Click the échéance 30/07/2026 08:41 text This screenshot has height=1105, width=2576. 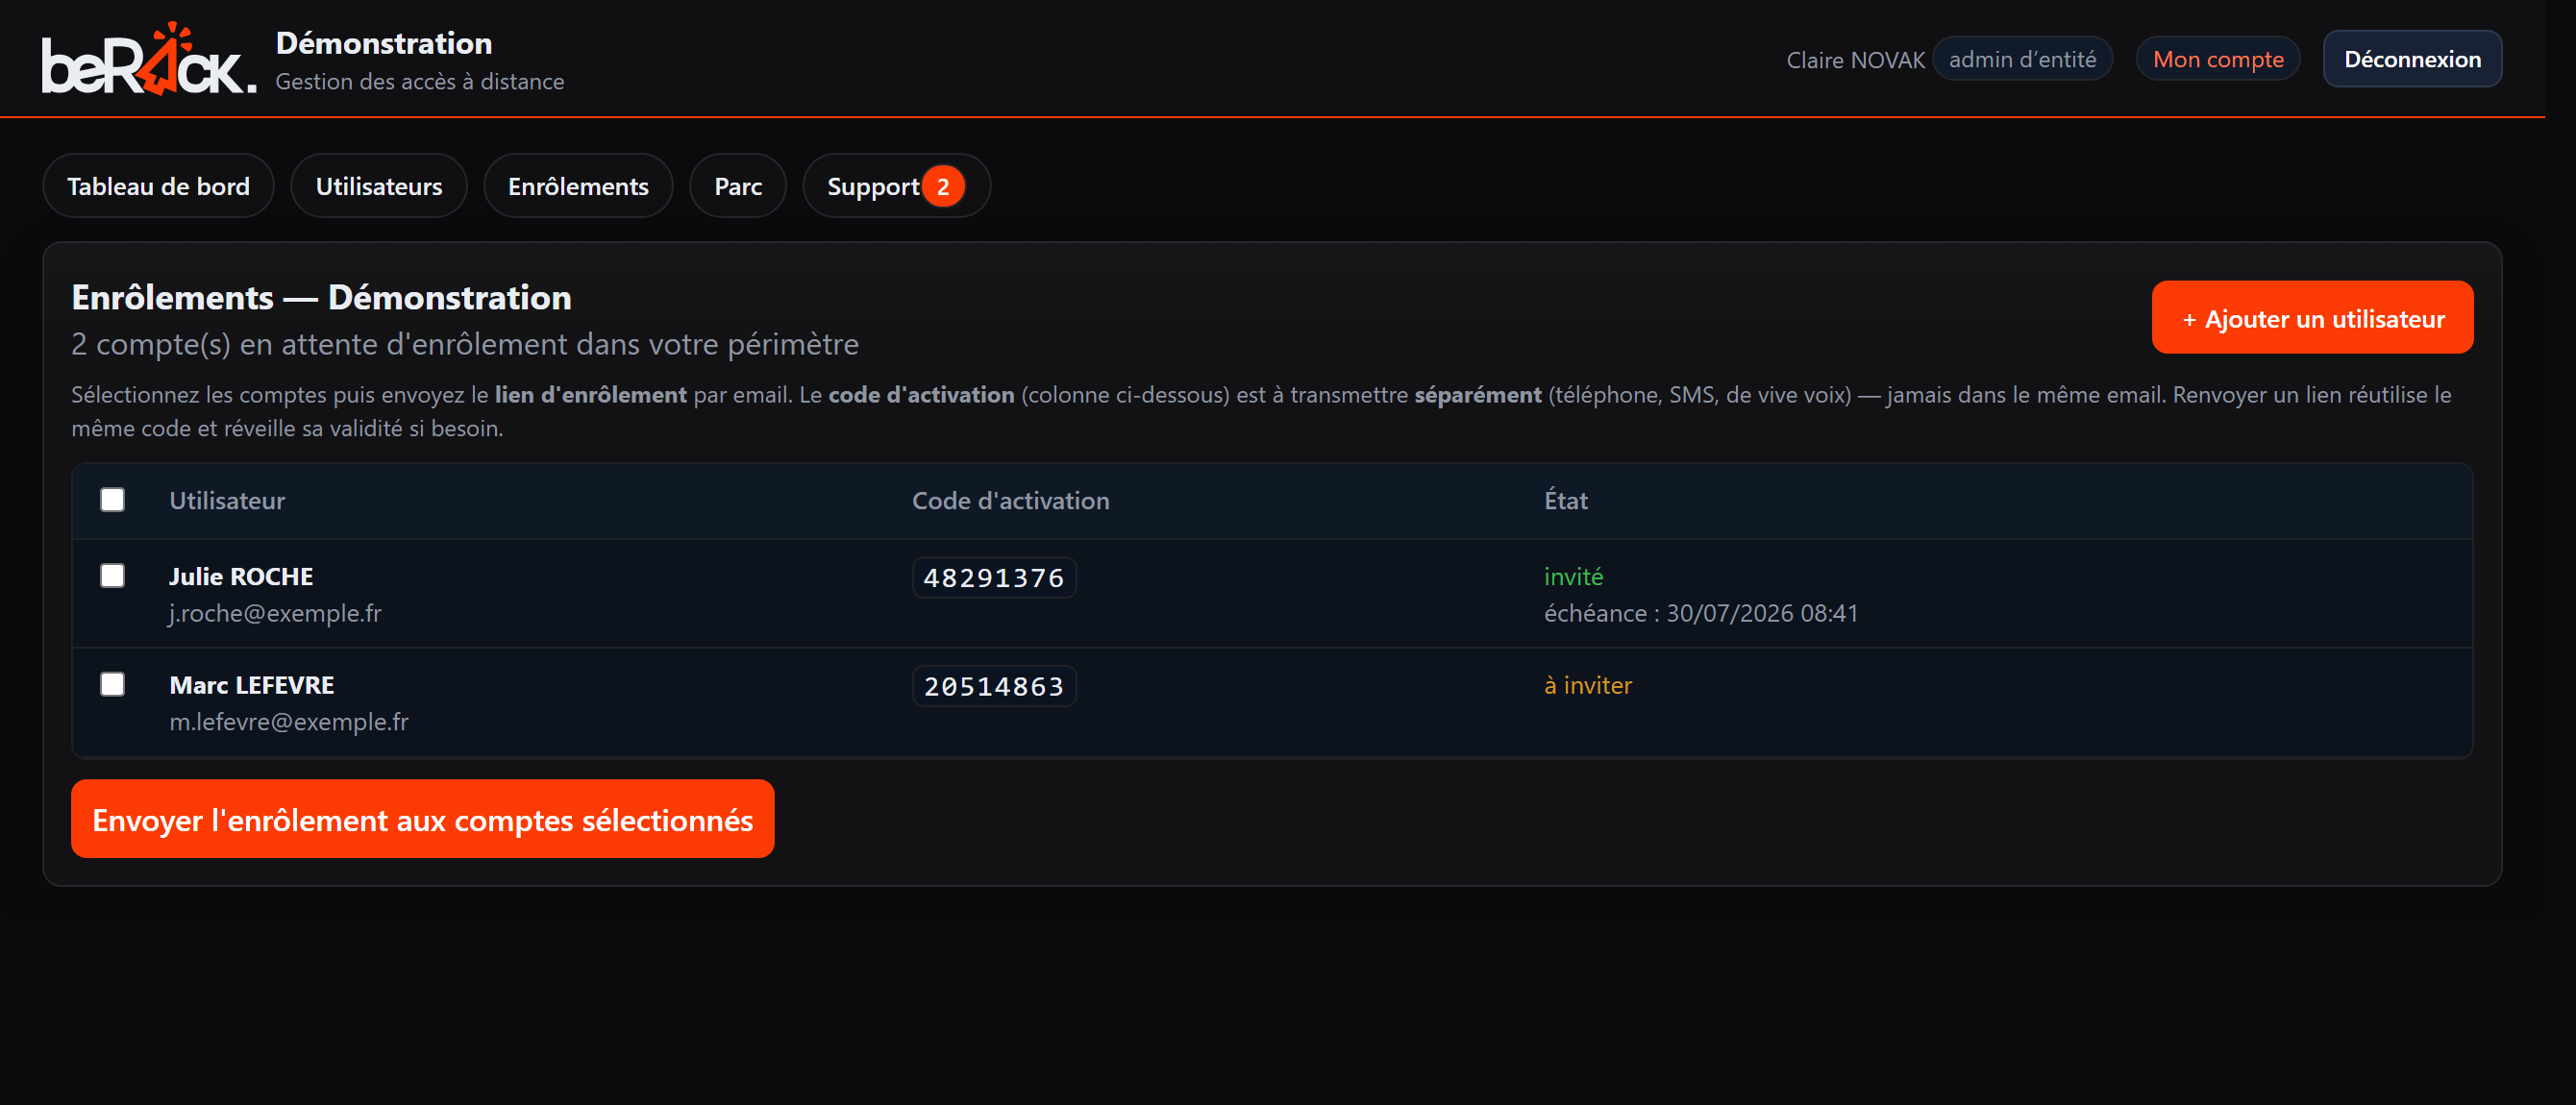1700,613
